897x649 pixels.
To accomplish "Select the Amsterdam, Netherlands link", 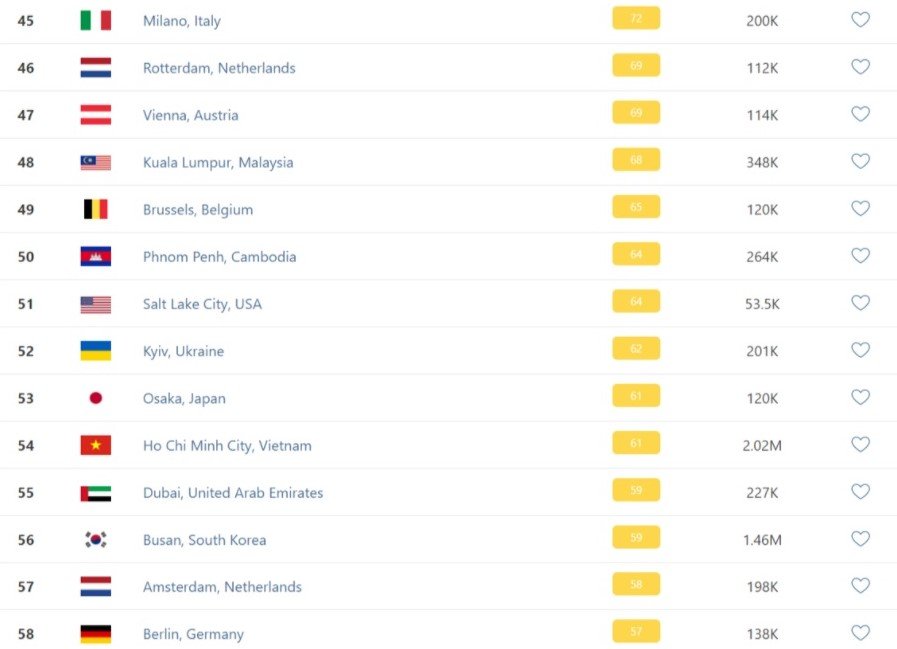I will point(222,587).
